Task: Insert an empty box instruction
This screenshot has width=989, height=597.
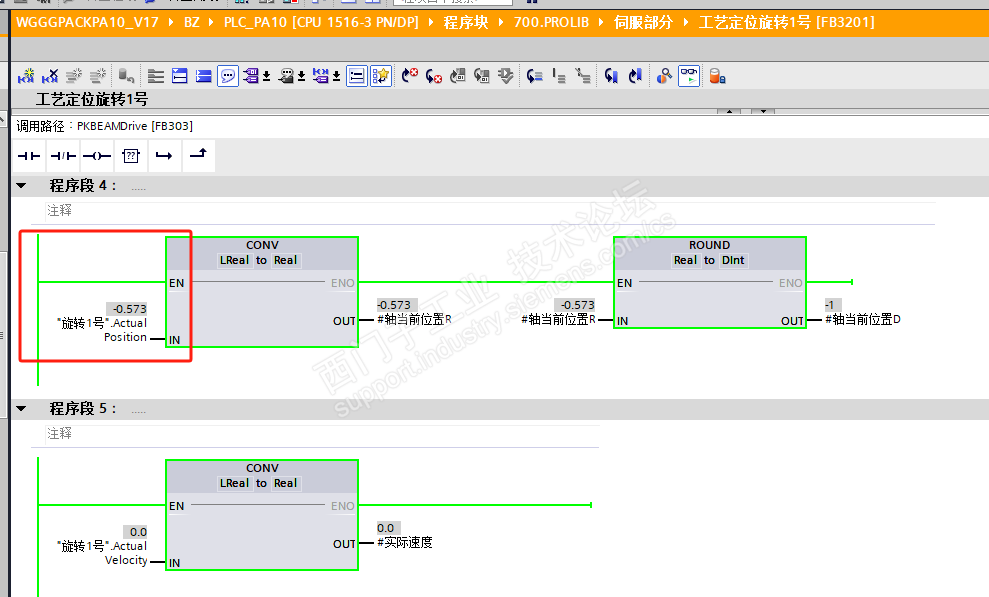Action: 131,156
